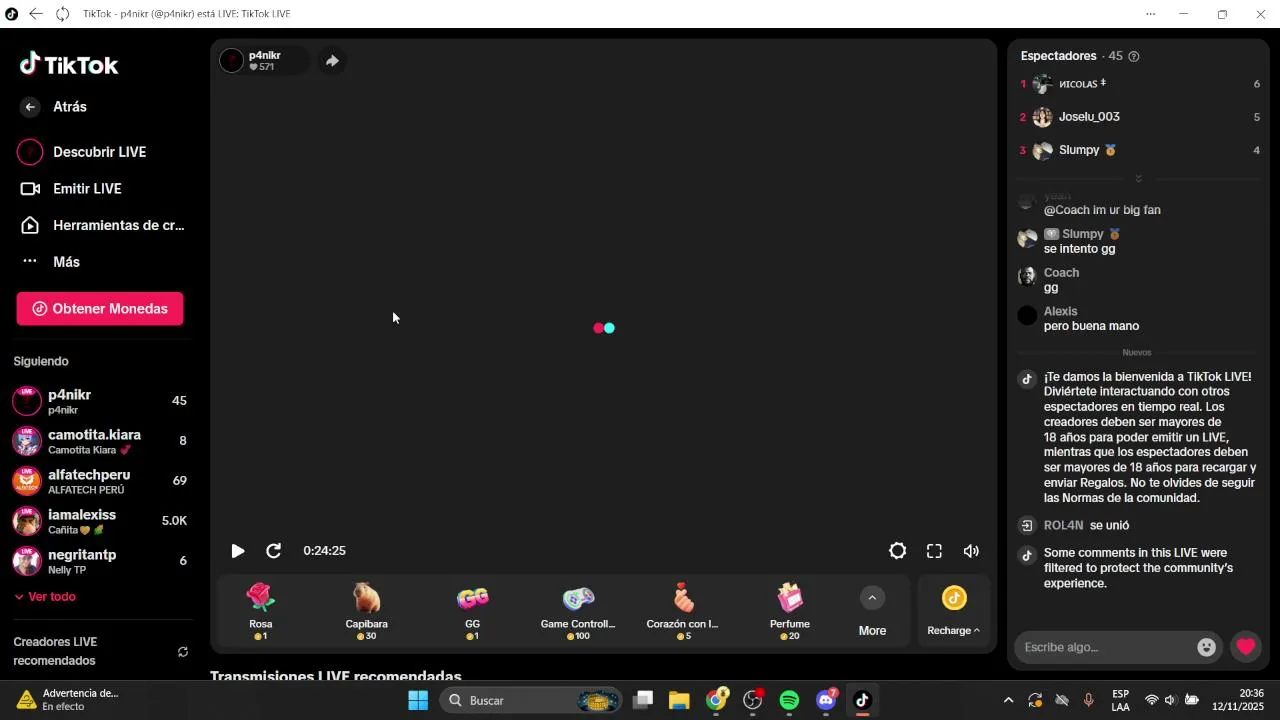Open title bar three-dots menu
The image size is (1280, 720).
(1150, 14)
